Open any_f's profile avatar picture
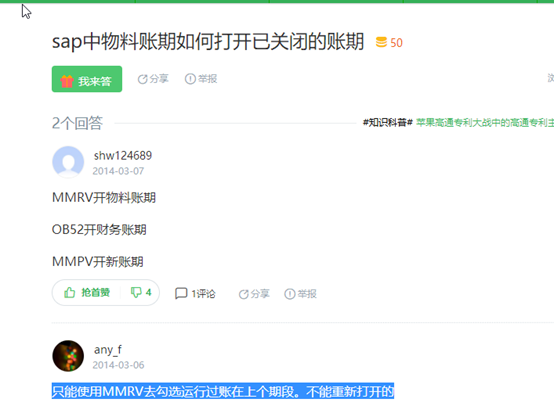 pos(68,356)
